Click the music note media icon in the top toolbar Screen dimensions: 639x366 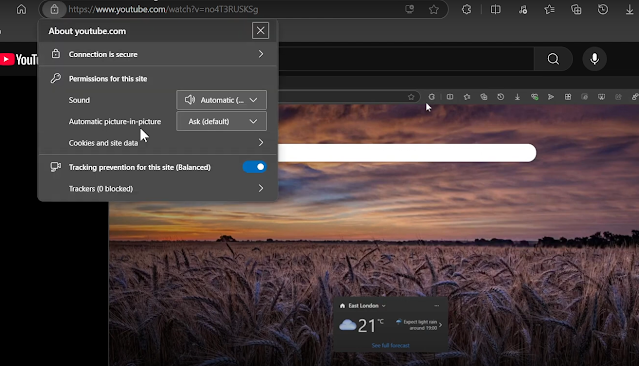click(x=523, y=9)
